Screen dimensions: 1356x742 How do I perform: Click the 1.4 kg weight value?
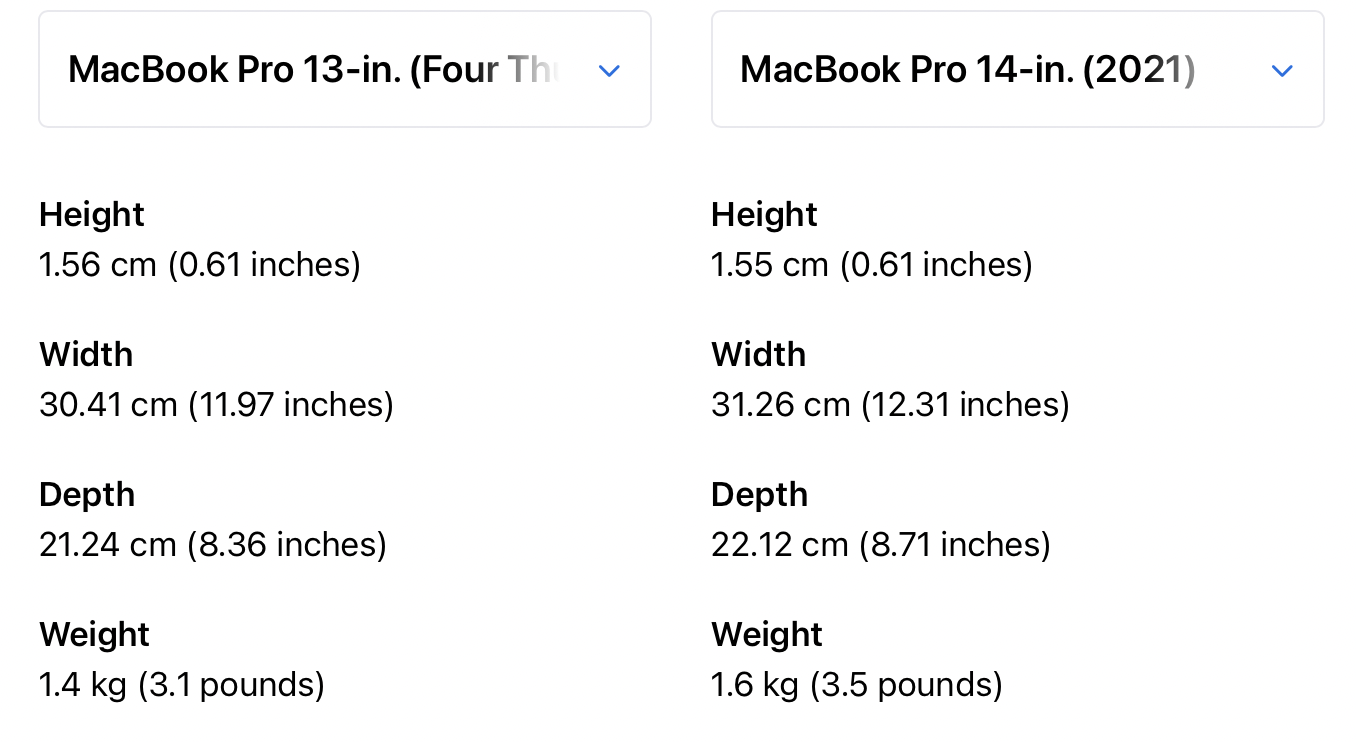point(182,685)
